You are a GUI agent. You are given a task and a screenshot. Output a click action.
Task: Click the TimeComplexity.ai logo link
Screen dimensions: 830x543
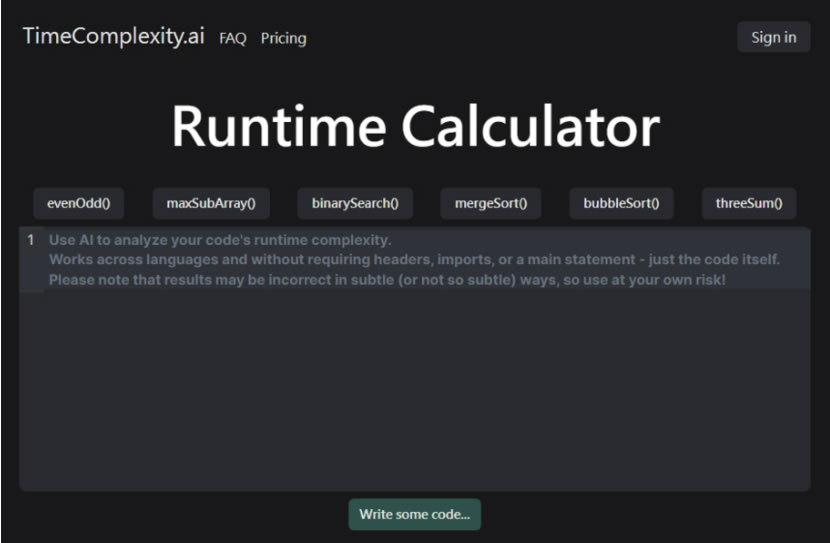[x=113, y=37]
